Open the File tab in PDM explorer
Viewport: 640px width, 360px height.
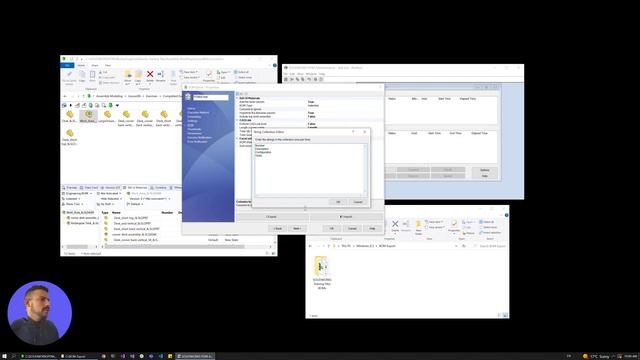67,65
